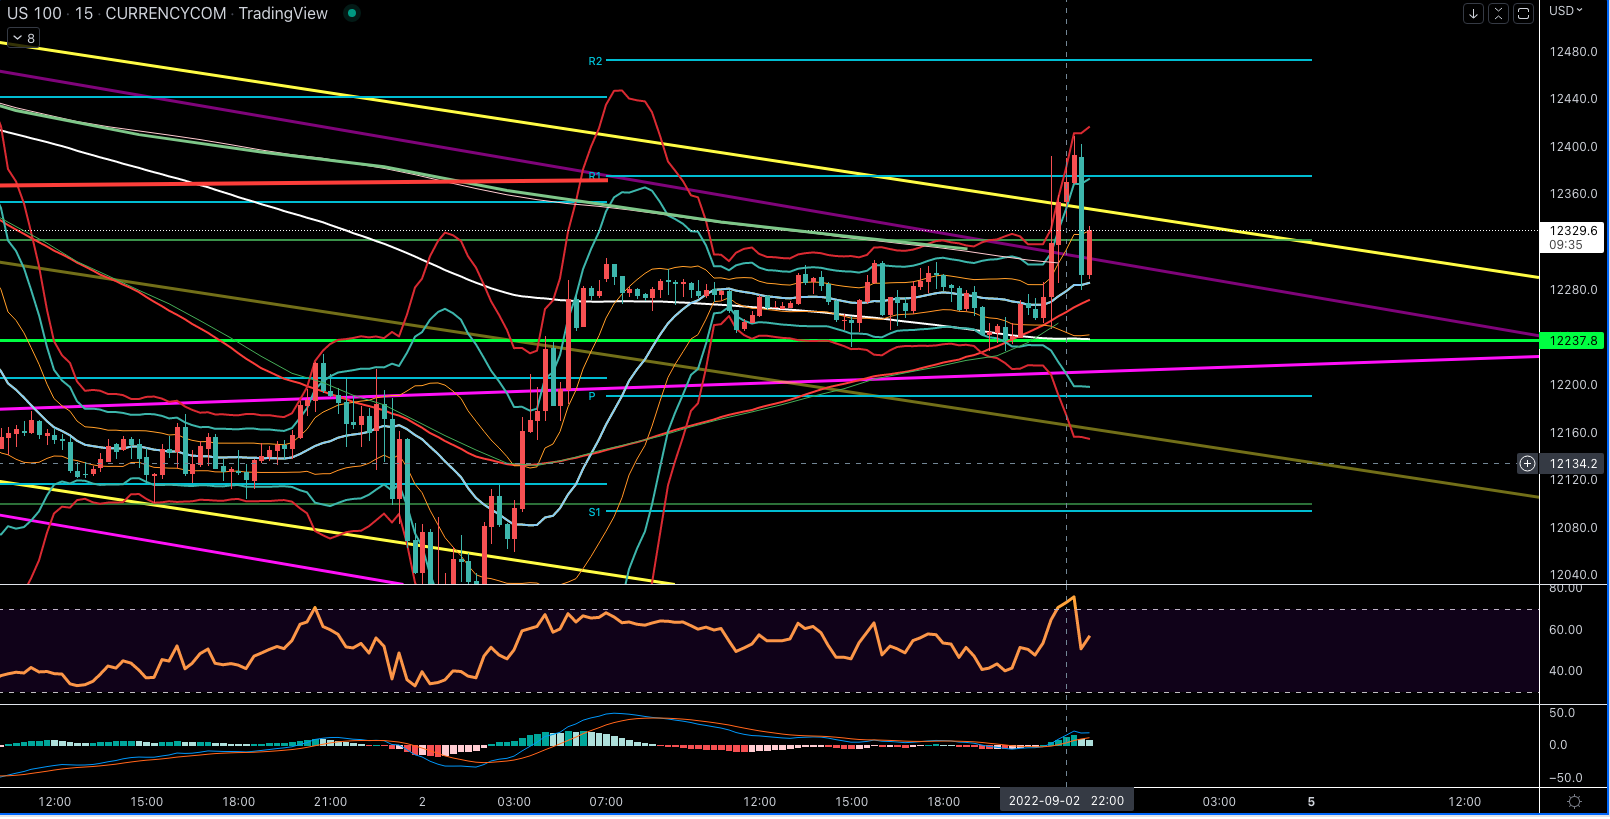
Task: Click the R2 pivot level label
Action: [595, 62]
